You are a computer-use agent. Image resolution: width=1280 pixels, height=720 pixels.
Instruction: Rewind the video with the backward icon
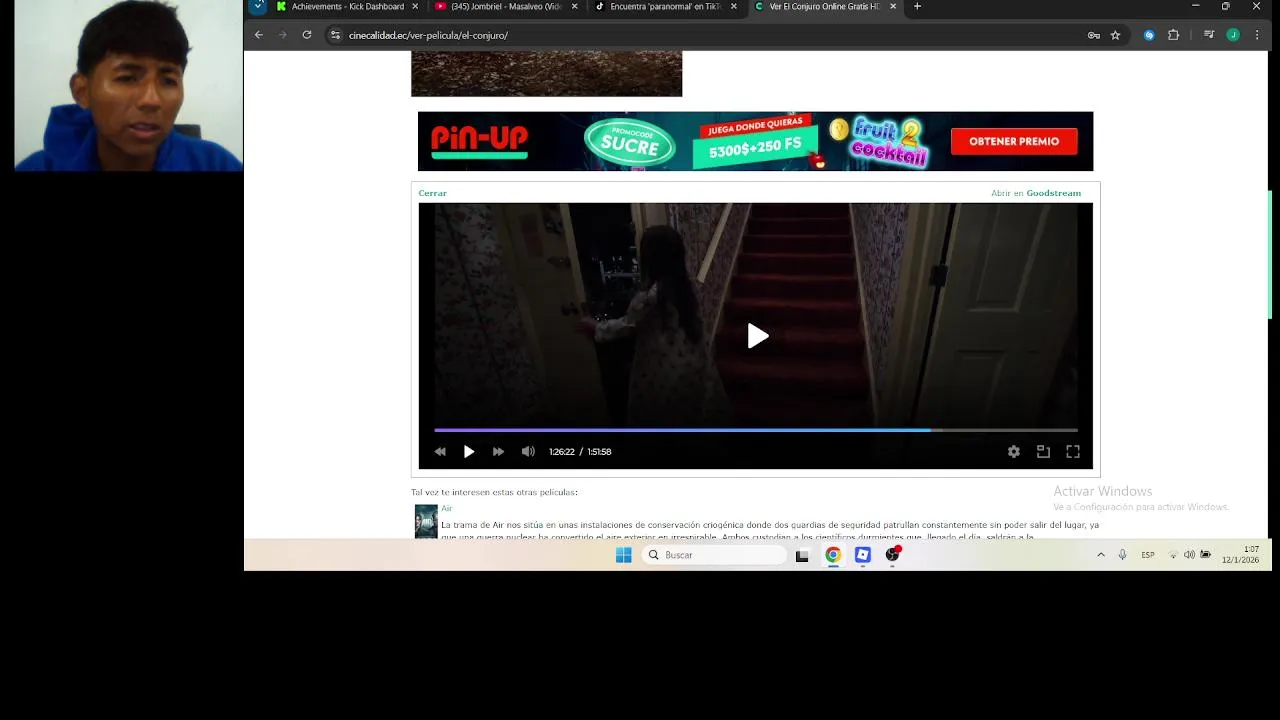click(440, 452)
